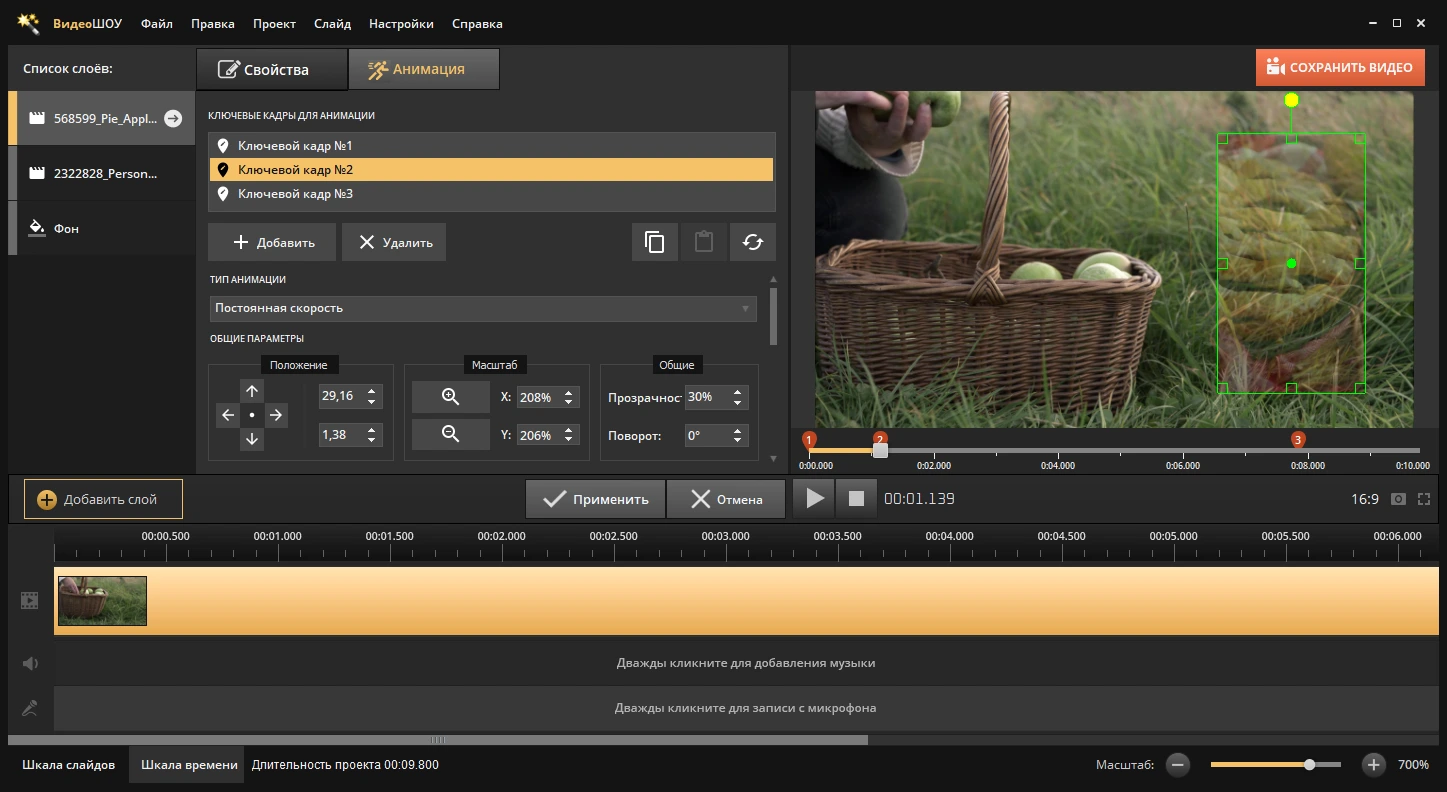
Task: Open the Постоянная скорость animation type dropdown
Action: (483, 308)
